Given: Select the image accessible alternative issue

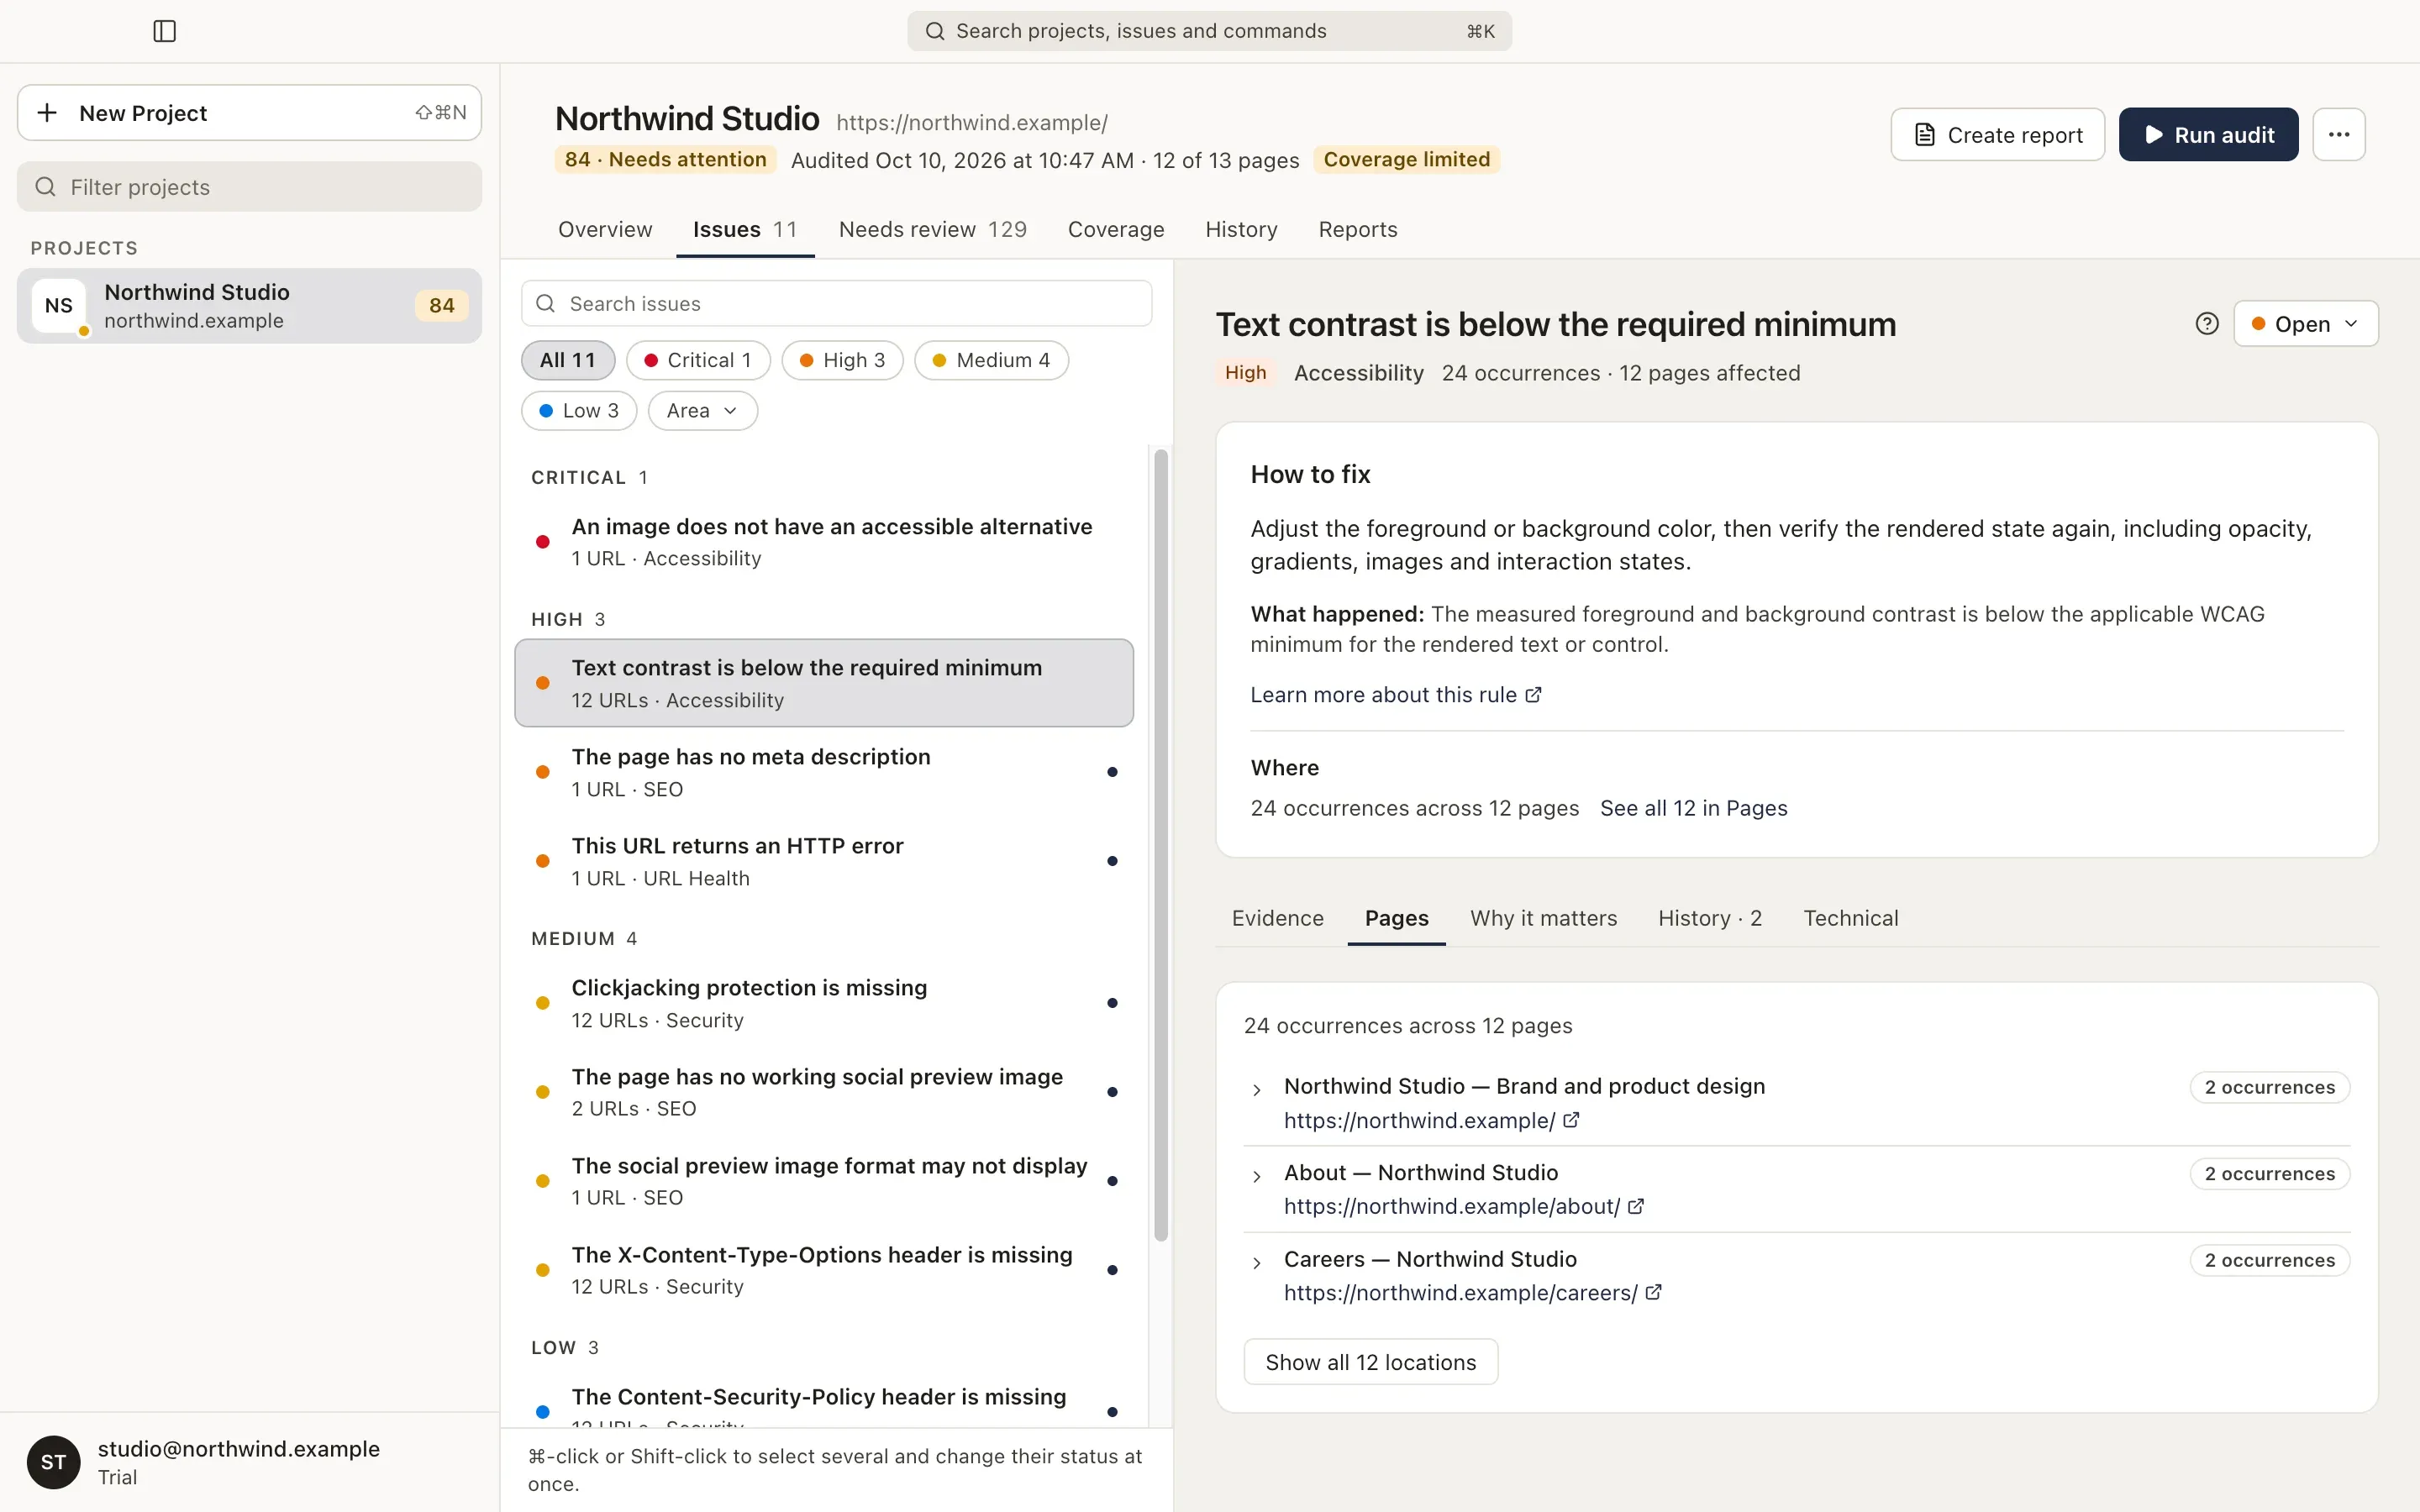Looking at the screenshot, I should click(824, 542).
